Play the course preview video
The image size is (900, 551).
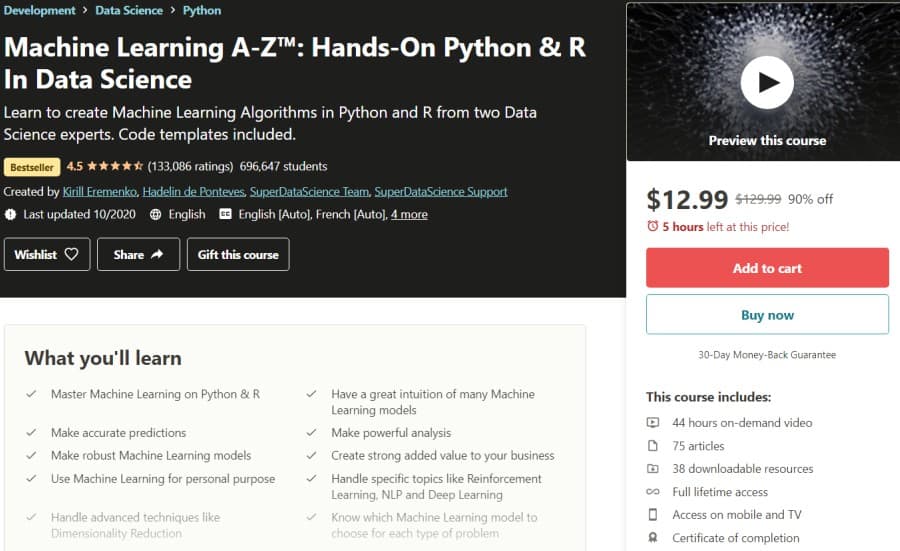pyautogui.click(x=767, y=83)
